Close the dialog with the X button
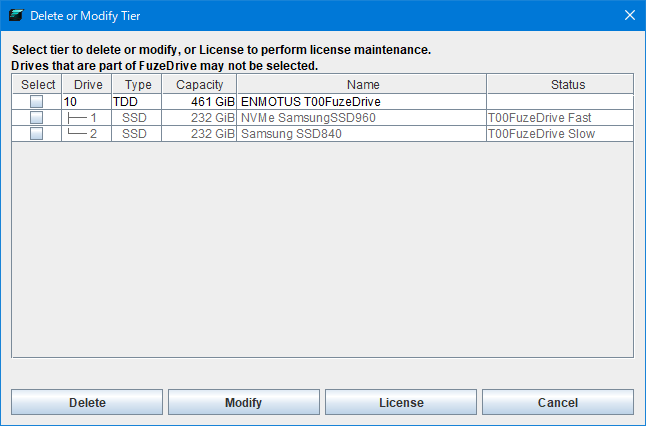This screenshot has height=426, width=646. click(x=630, y=16)
